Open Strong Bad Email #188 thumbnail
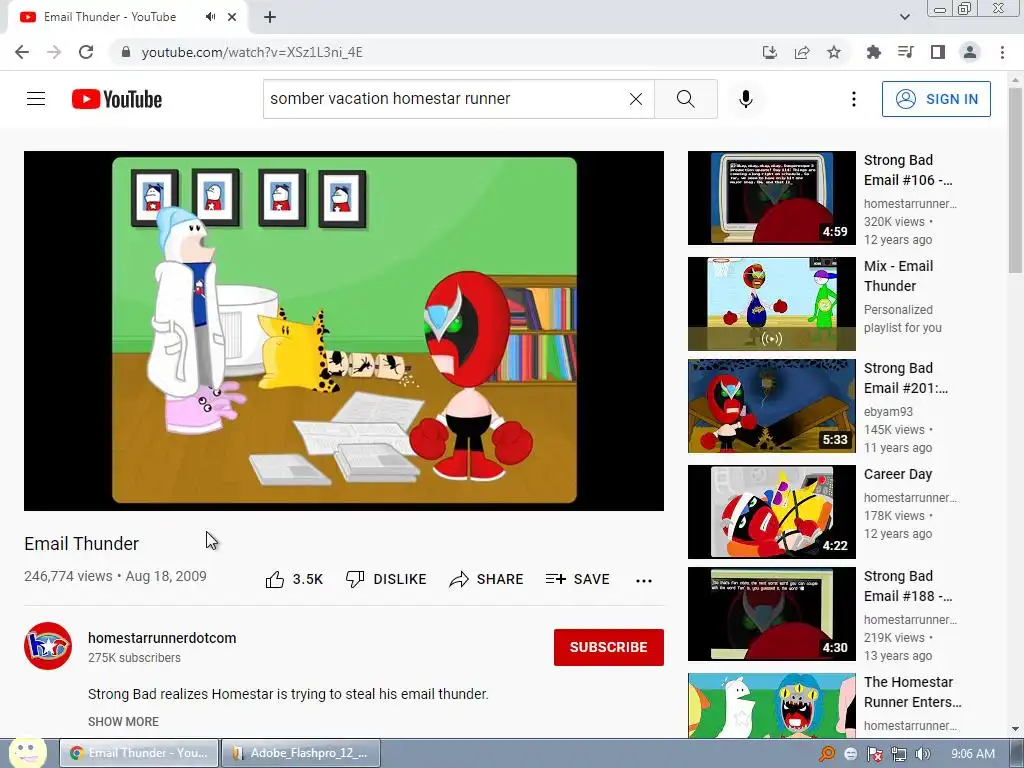The width and height of the screenshot is (1024, 768). point(772,614)
